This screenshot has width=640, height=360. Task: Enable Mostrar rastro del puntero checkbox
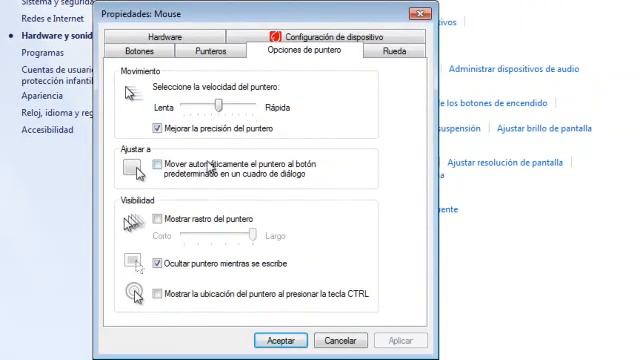[x=157, y=219]
